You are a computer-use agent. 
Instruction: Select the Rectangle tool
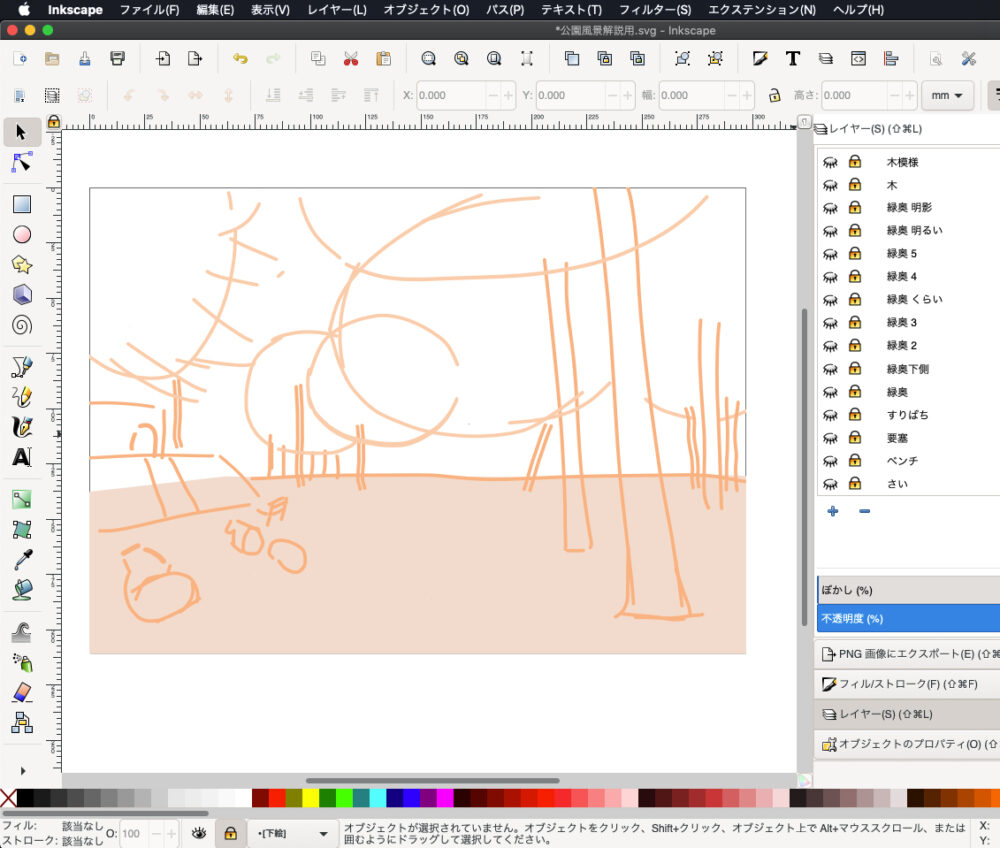(22, 204)
